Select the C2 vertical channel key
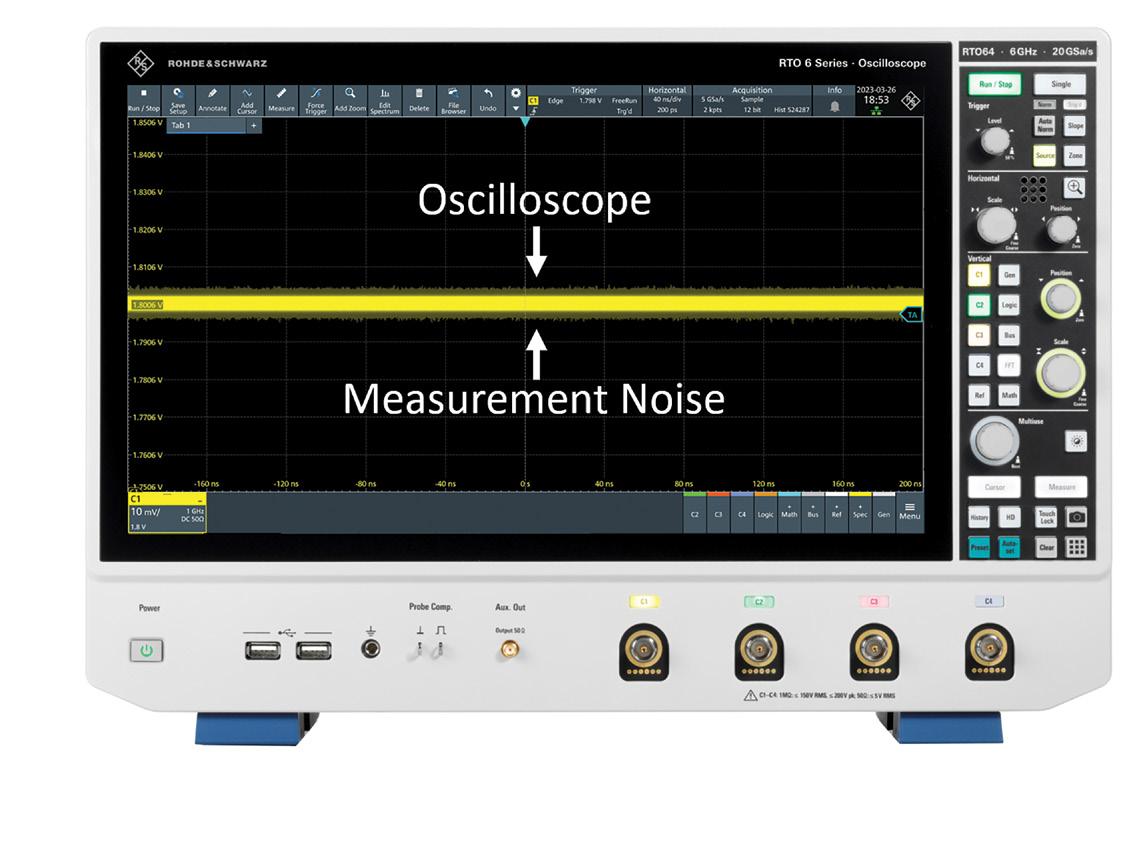The width and height of the screenshot is (1133, 856). pyautogui.click(x=979, y=305)
